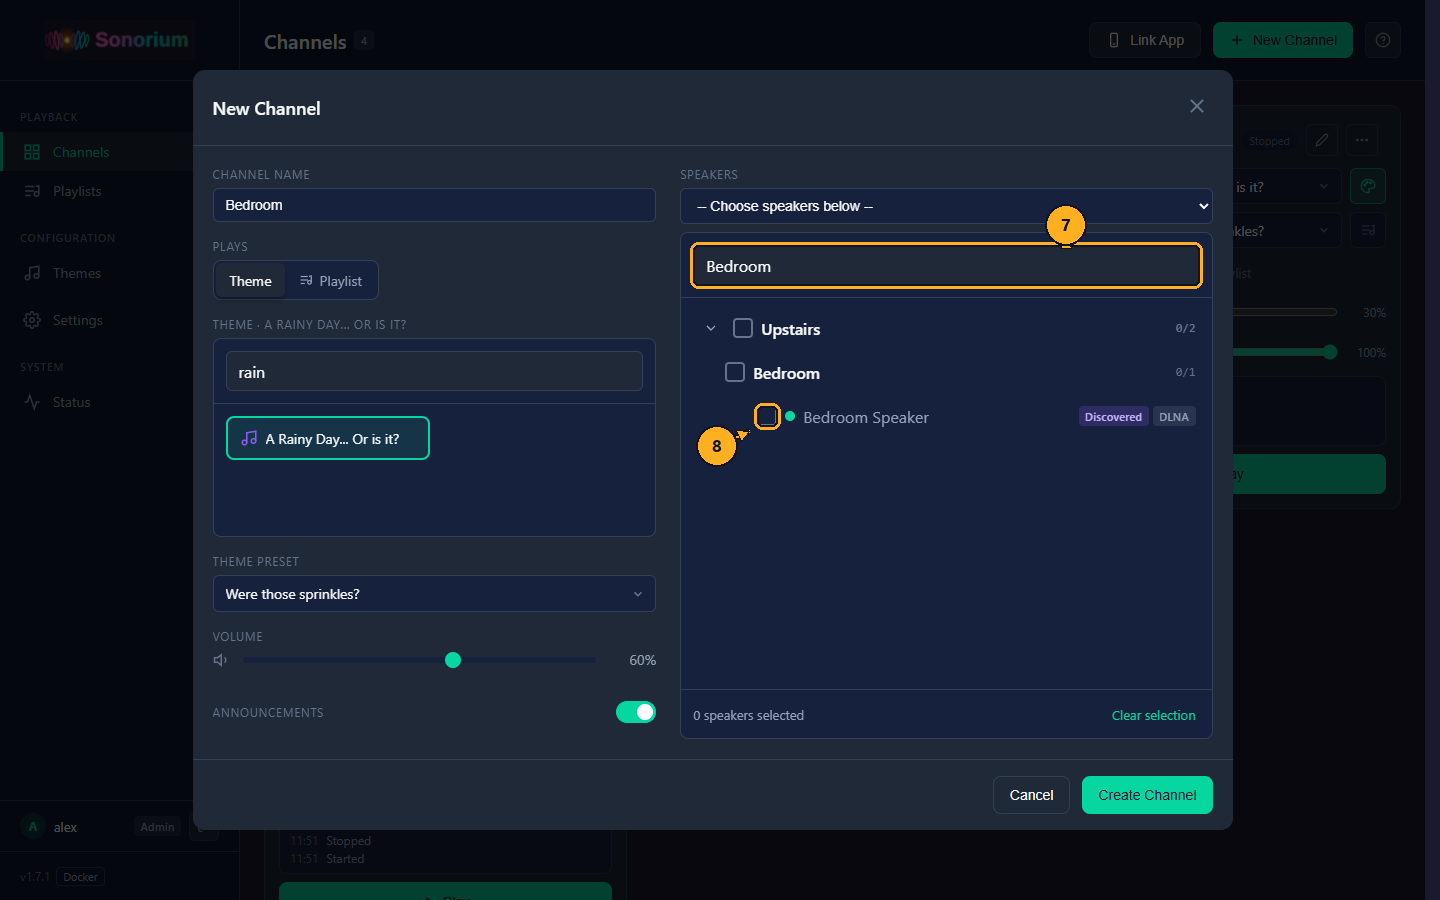
Task: Select the Theme tab under Plays
Action: (x=250, y=281)
